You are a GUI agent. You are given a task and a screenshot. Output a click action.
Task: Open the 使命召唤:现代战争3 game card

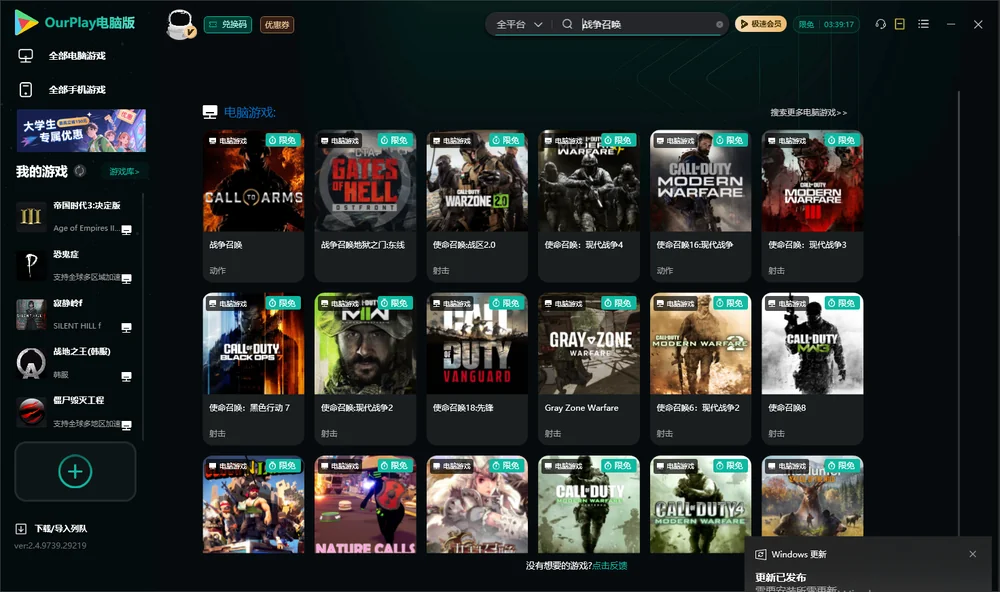[x=812, y=205]
